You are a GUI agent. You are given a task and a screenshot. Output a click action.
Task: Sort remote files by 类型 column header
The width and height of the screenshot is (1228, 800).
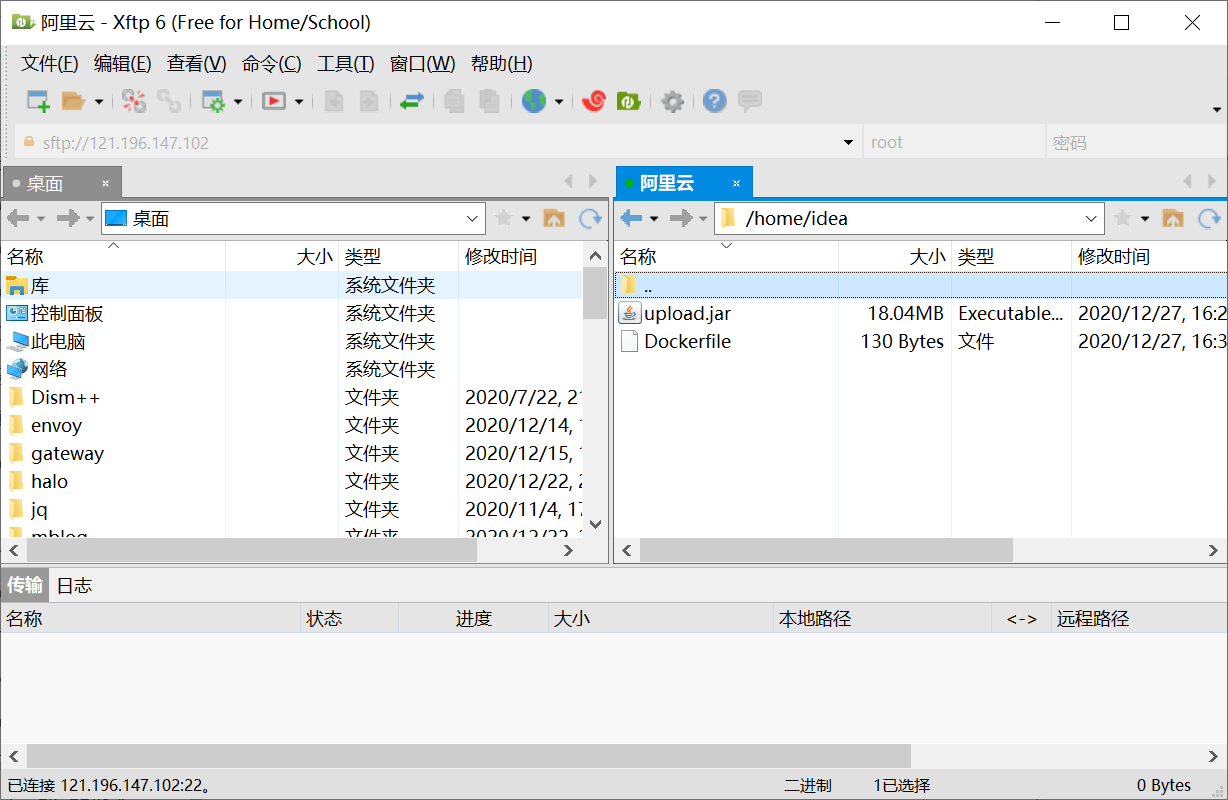1011,256
